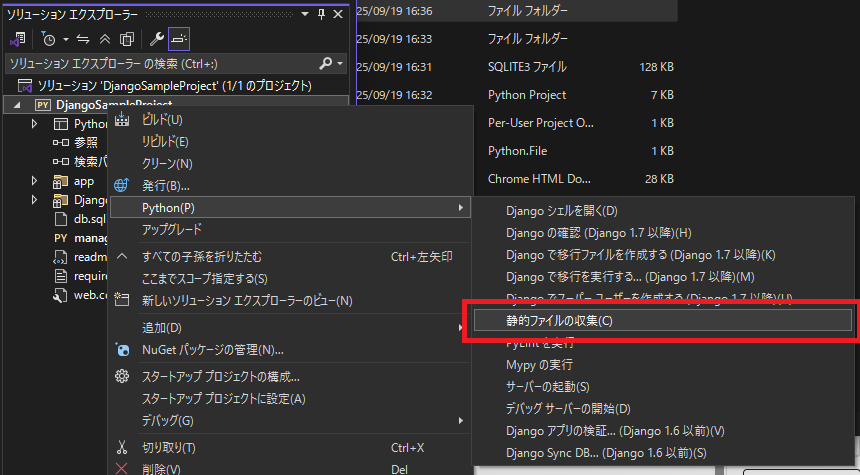
Task: Click サーバーの起動(S) menu entry
Action: [x=548, y=386]
